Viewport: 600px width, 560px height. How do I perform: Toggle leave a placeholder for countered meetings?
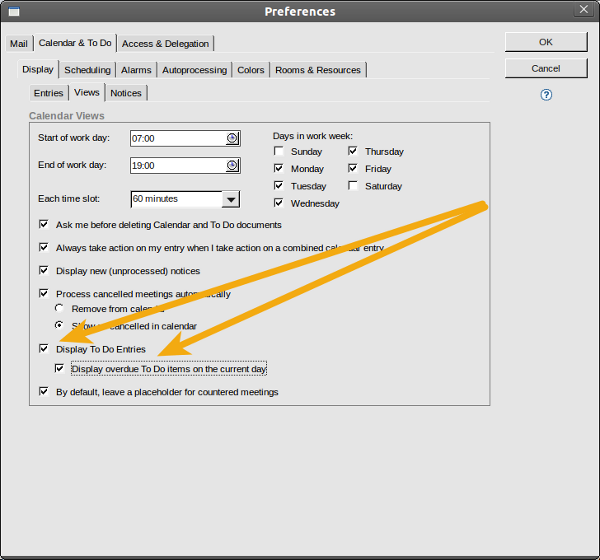point(44,392)
